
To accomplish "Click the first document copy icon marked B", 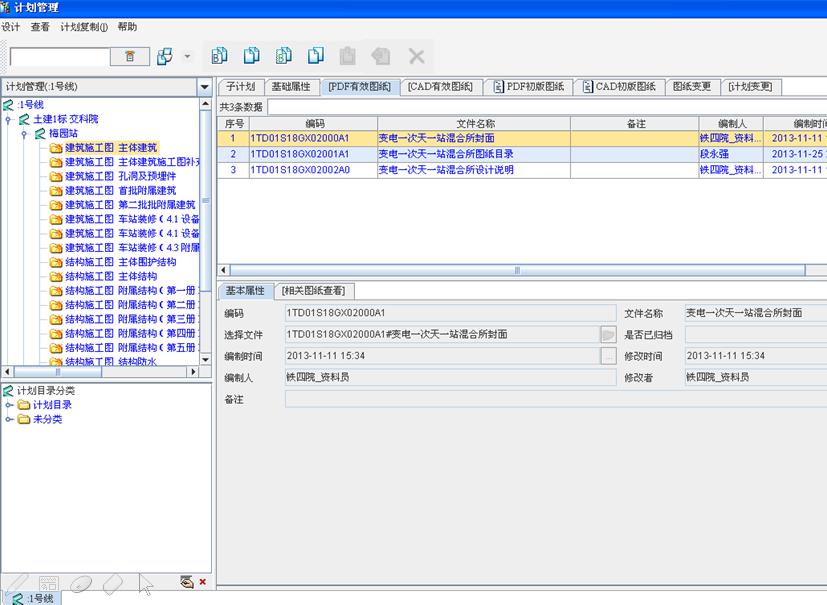I will coord(220,56).
